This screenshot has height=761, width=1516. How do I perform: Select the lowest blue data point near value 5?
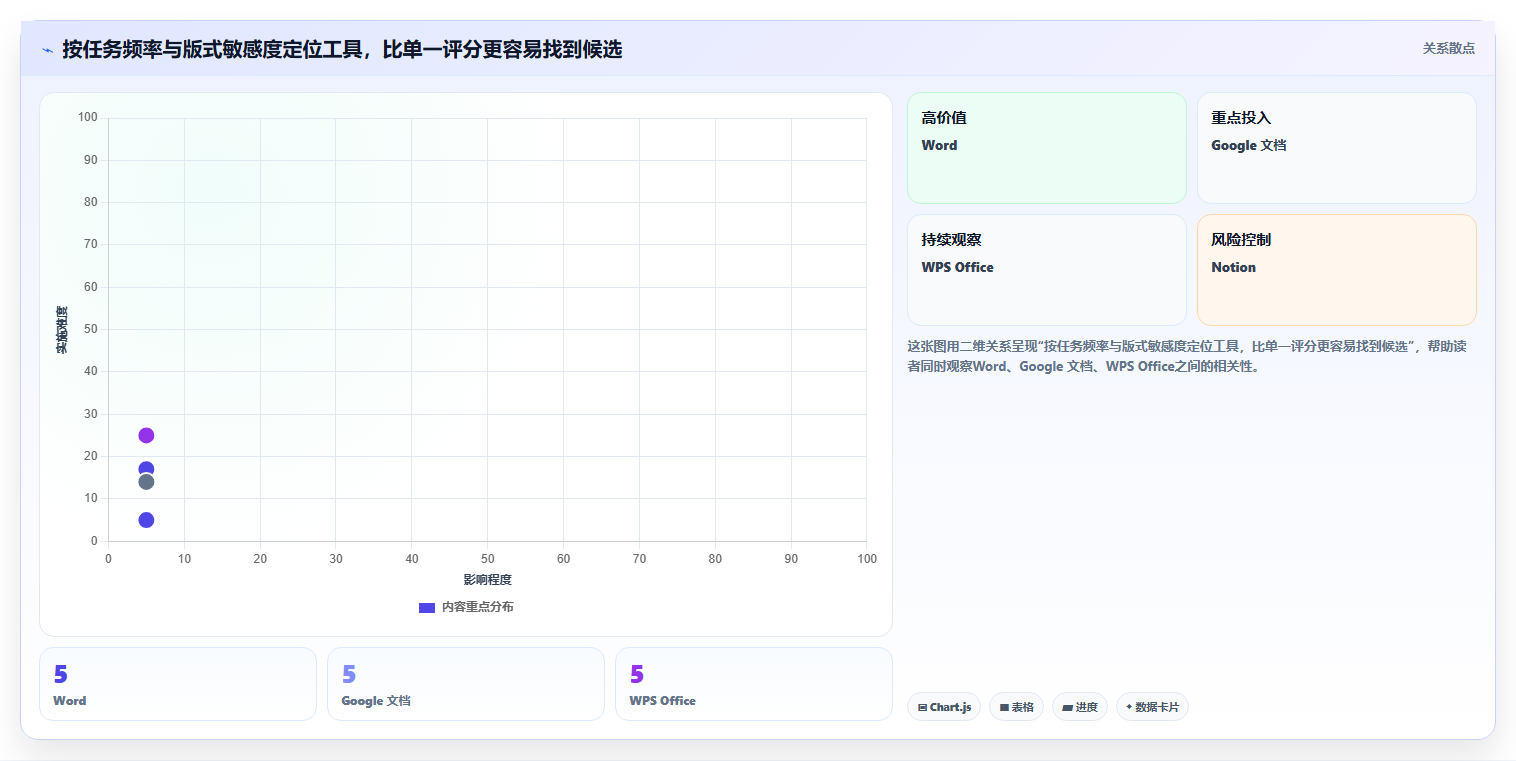146,520
